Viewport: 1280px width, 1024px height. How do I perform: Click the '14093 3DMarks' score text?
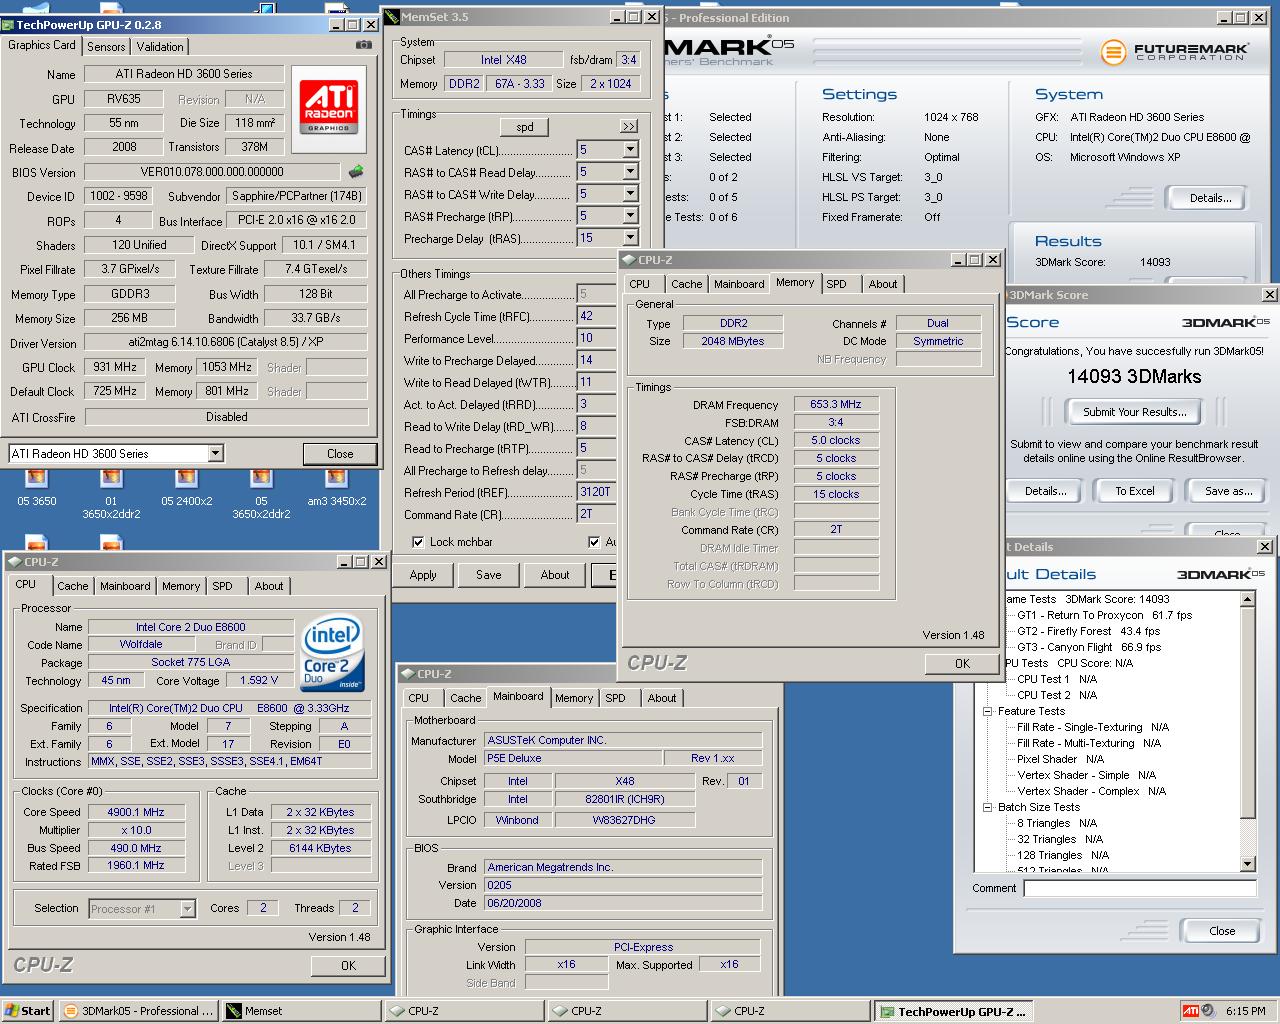[1134, 377]
